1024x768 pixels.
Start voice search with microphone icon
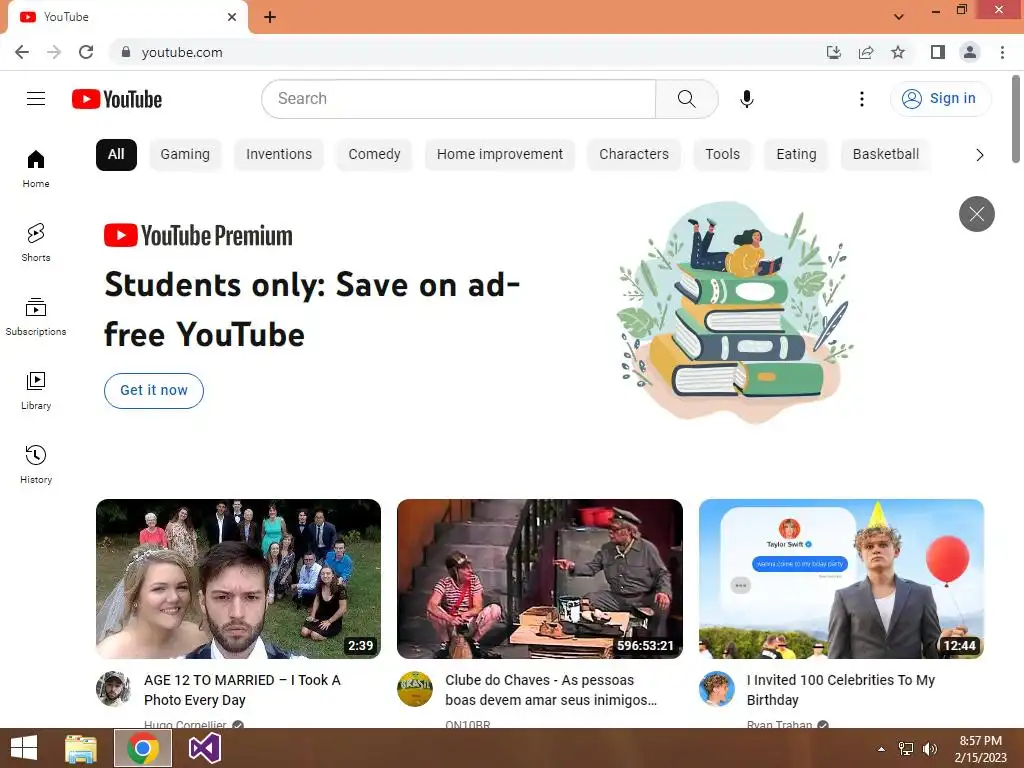pyautogui.click(x=746, y=99)
